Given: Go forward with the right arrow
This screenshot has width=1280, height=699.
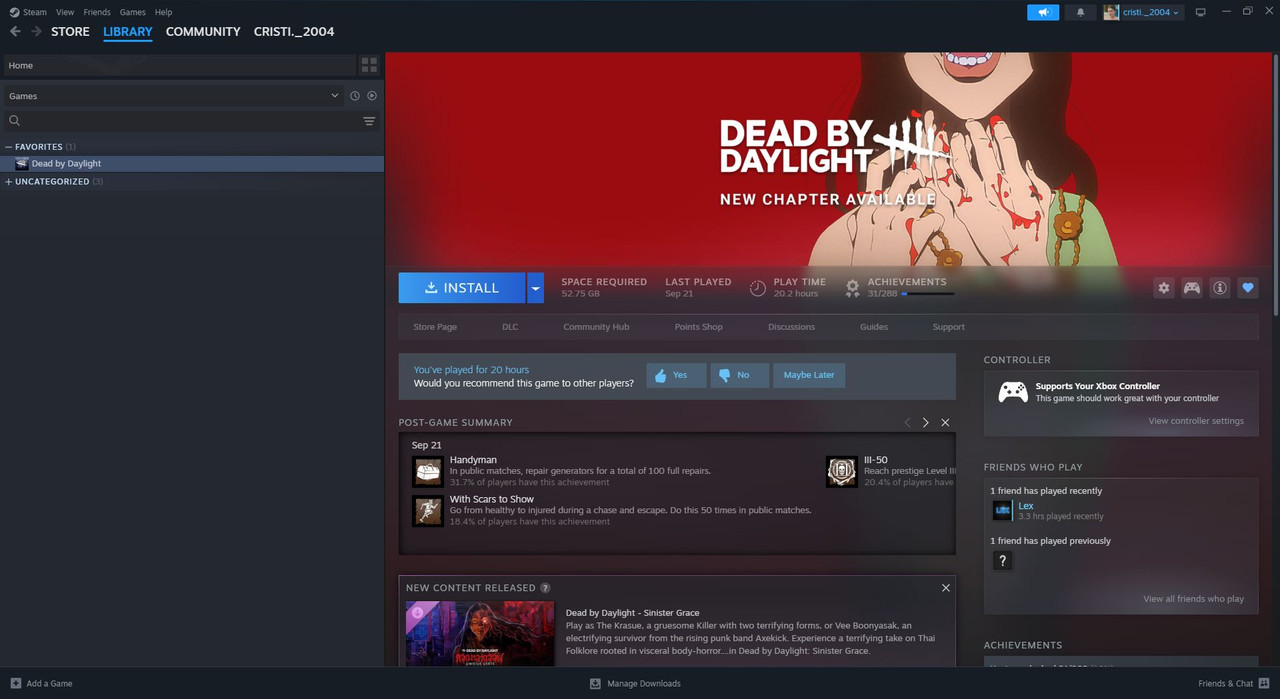Looking at the screenshot, I should 37,32.
